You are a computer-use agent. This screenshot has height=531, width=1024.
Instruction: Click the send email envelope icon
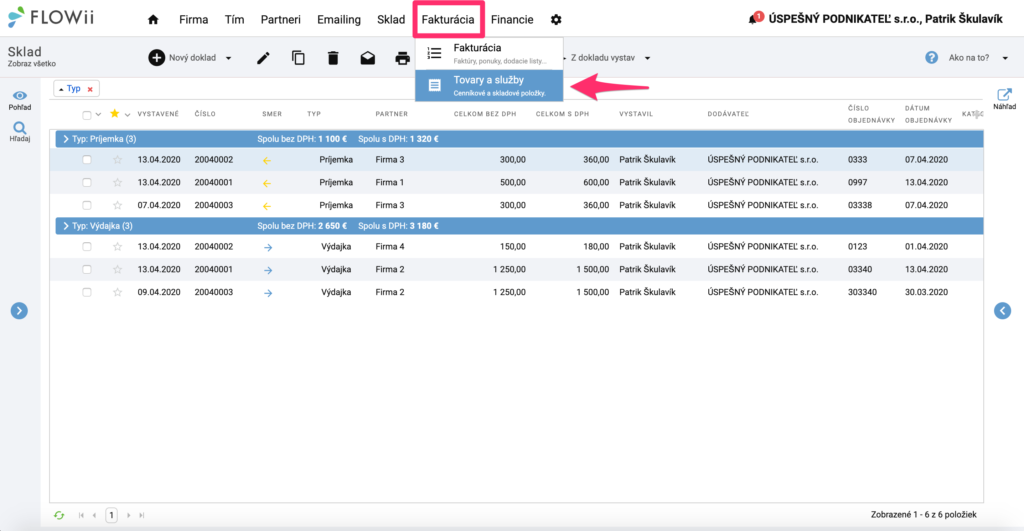pyautogui.click(x=368, y=58)
